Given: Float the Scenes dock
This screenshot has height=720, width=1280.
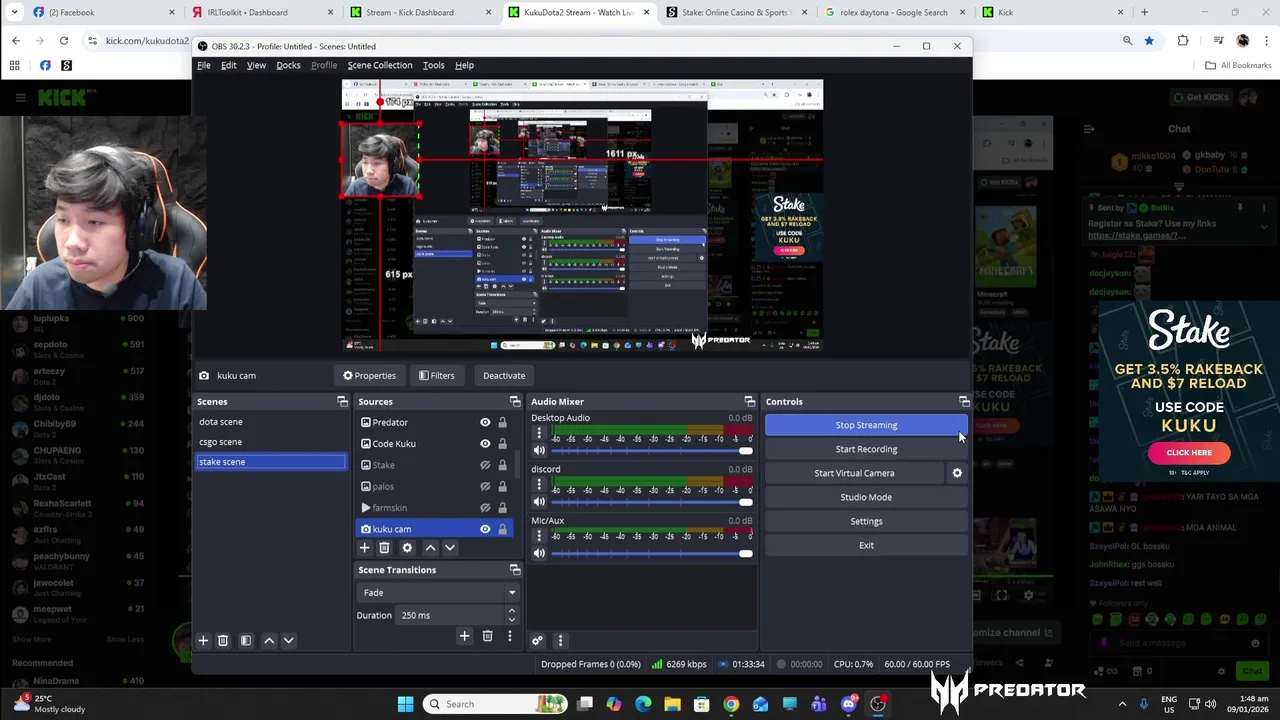Looking at the screenshot, I should (342, 402).
